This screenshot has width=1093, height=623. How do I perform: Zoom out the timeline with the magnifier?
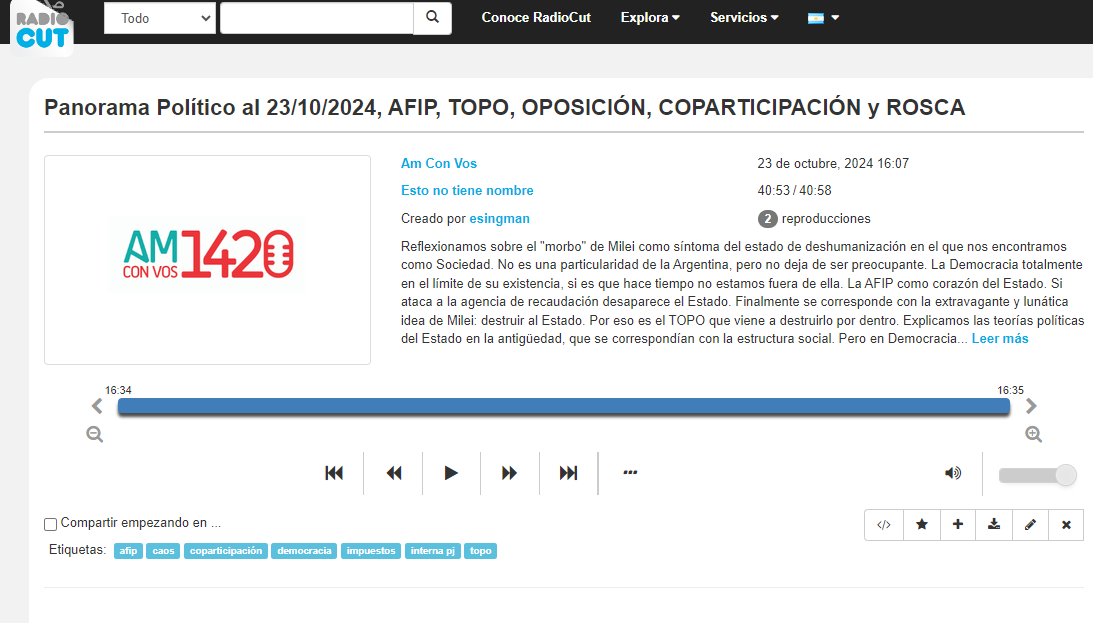pyautogui.click(x=95, y=435)
